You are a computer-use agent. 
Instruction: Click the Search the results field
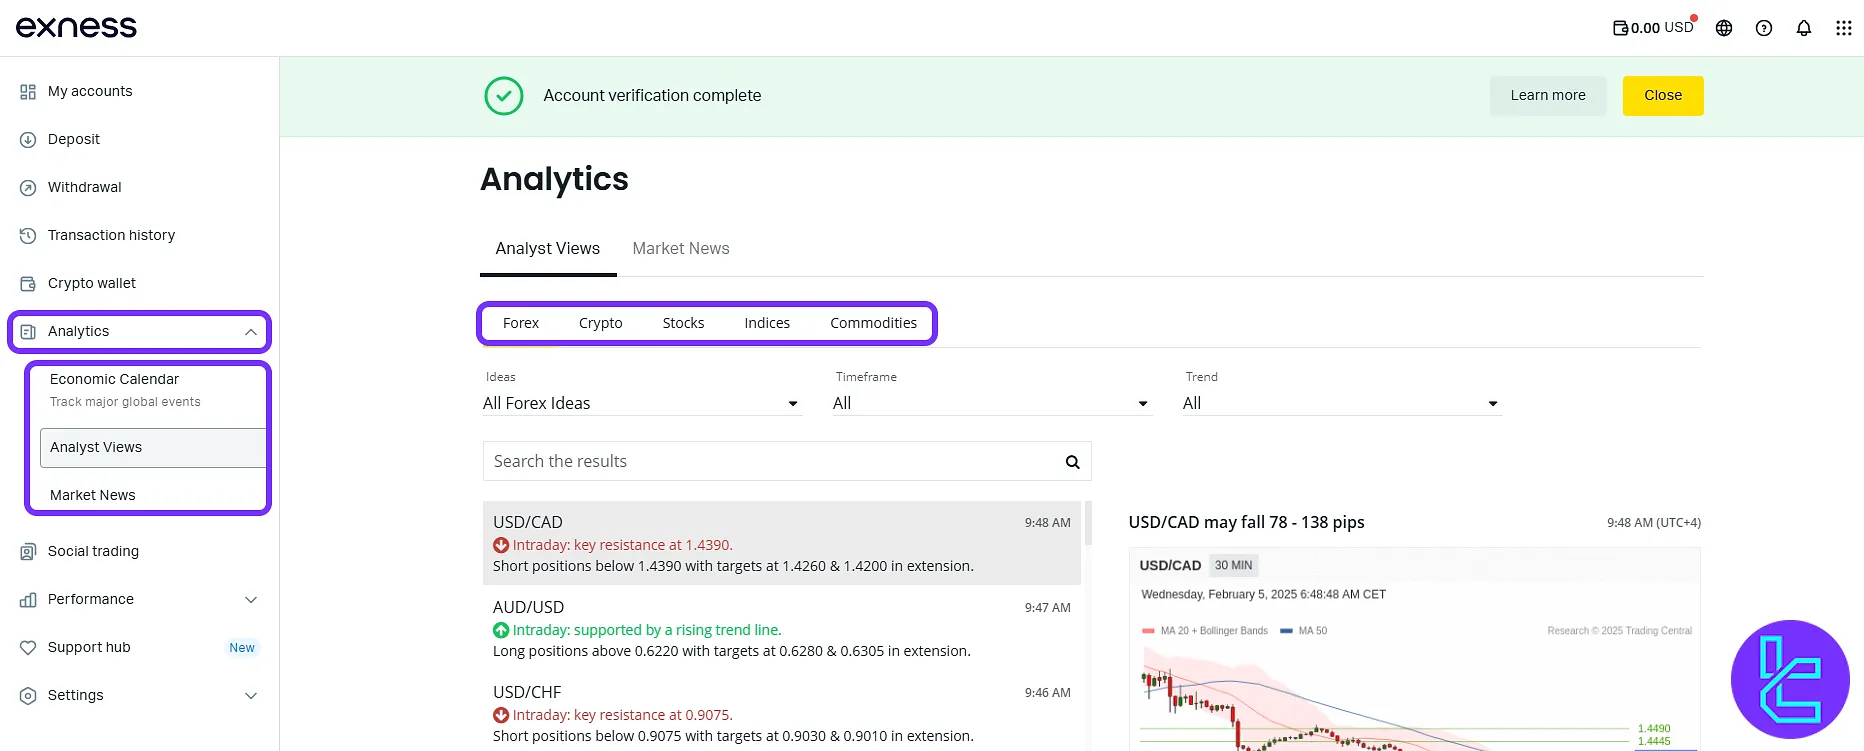[787, 461]
